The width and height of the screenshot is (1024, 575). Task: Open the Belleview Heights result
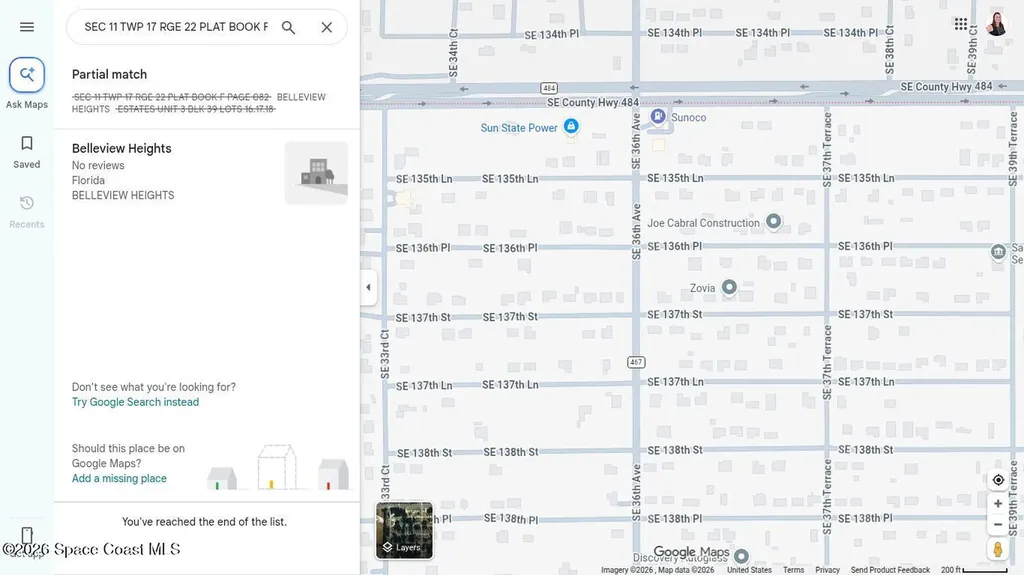[206, 172]
